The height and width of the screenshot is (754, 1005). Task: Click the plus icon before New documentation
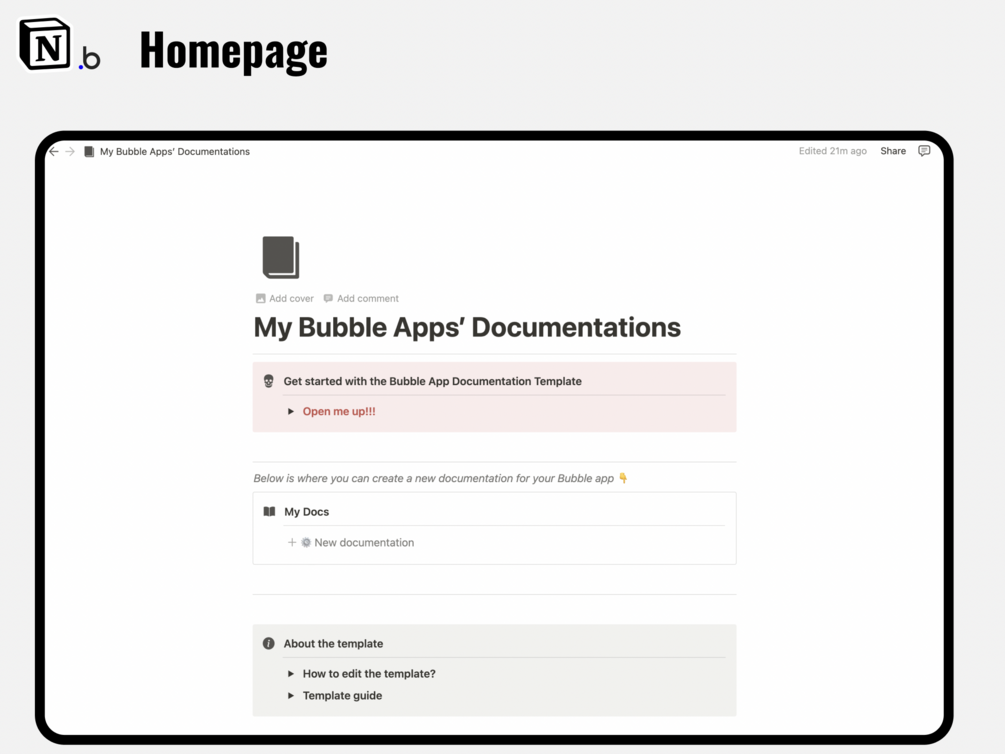click(292, 542)
